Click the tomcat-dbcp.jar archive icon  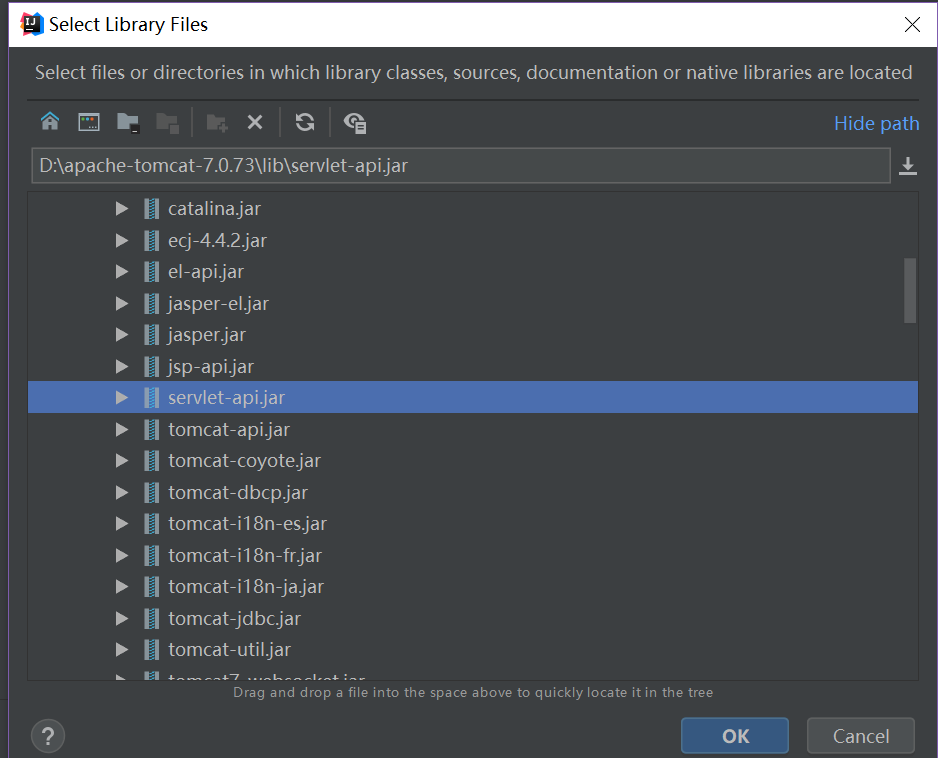pyautogui.click(x=152, y=492)
